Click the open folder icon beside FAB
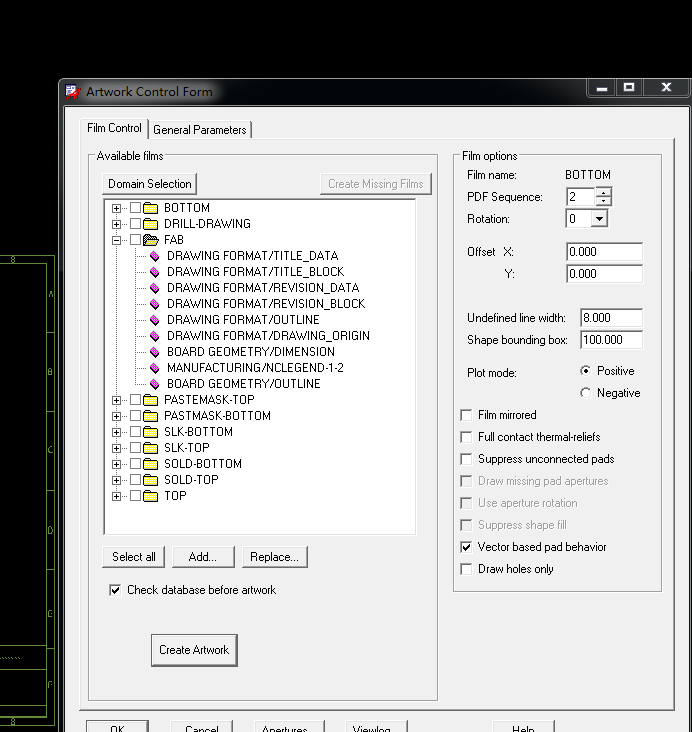Image resolution: width=692 pixels, height=732 pixels. 151,240
